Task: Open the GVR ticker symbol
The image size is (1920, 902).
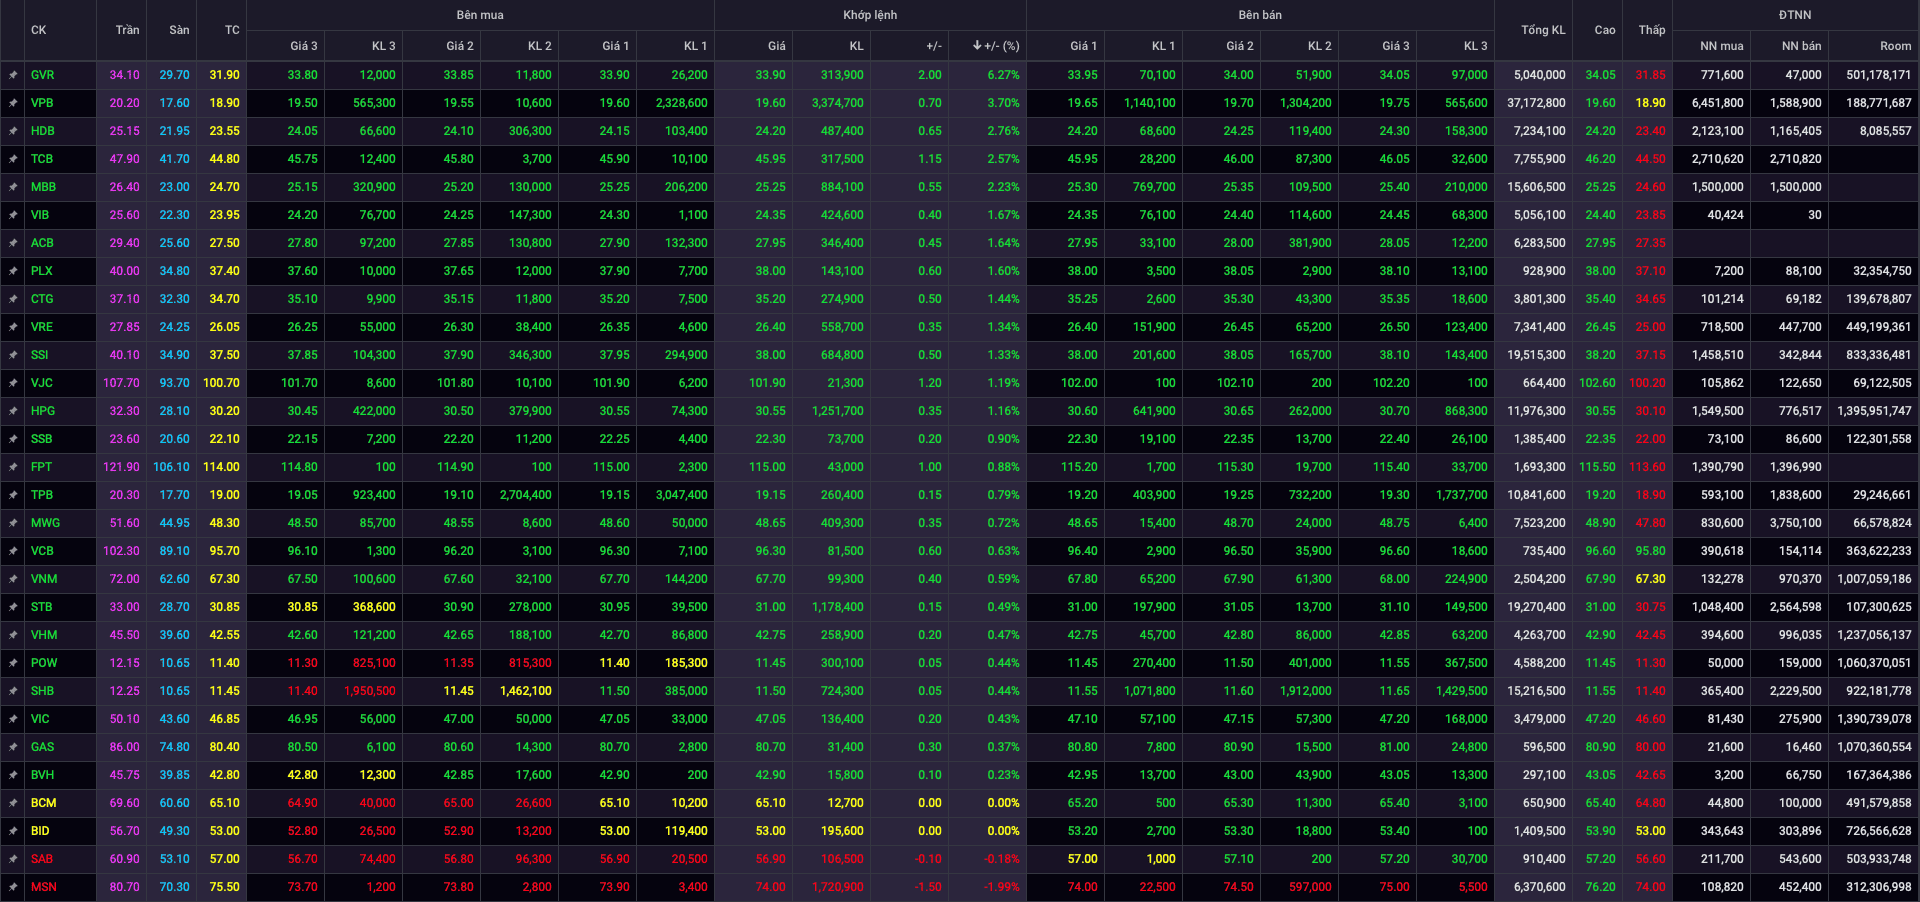Action: 42,75
